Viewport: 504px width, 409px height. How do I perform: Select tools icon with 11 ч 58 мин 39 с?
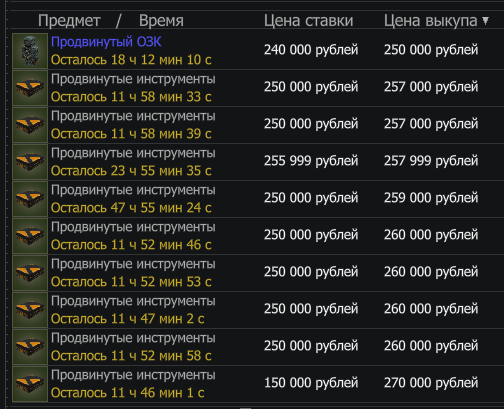[30, 125]
